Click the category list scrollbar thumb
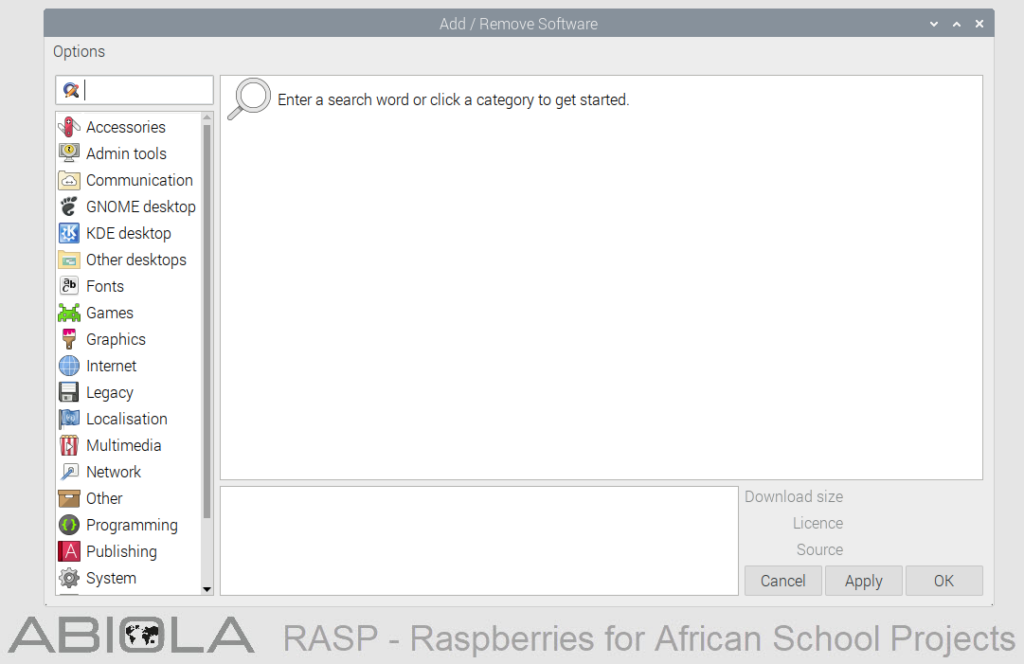The width and height of the screenshot is (1024, 664). point(207,321)
